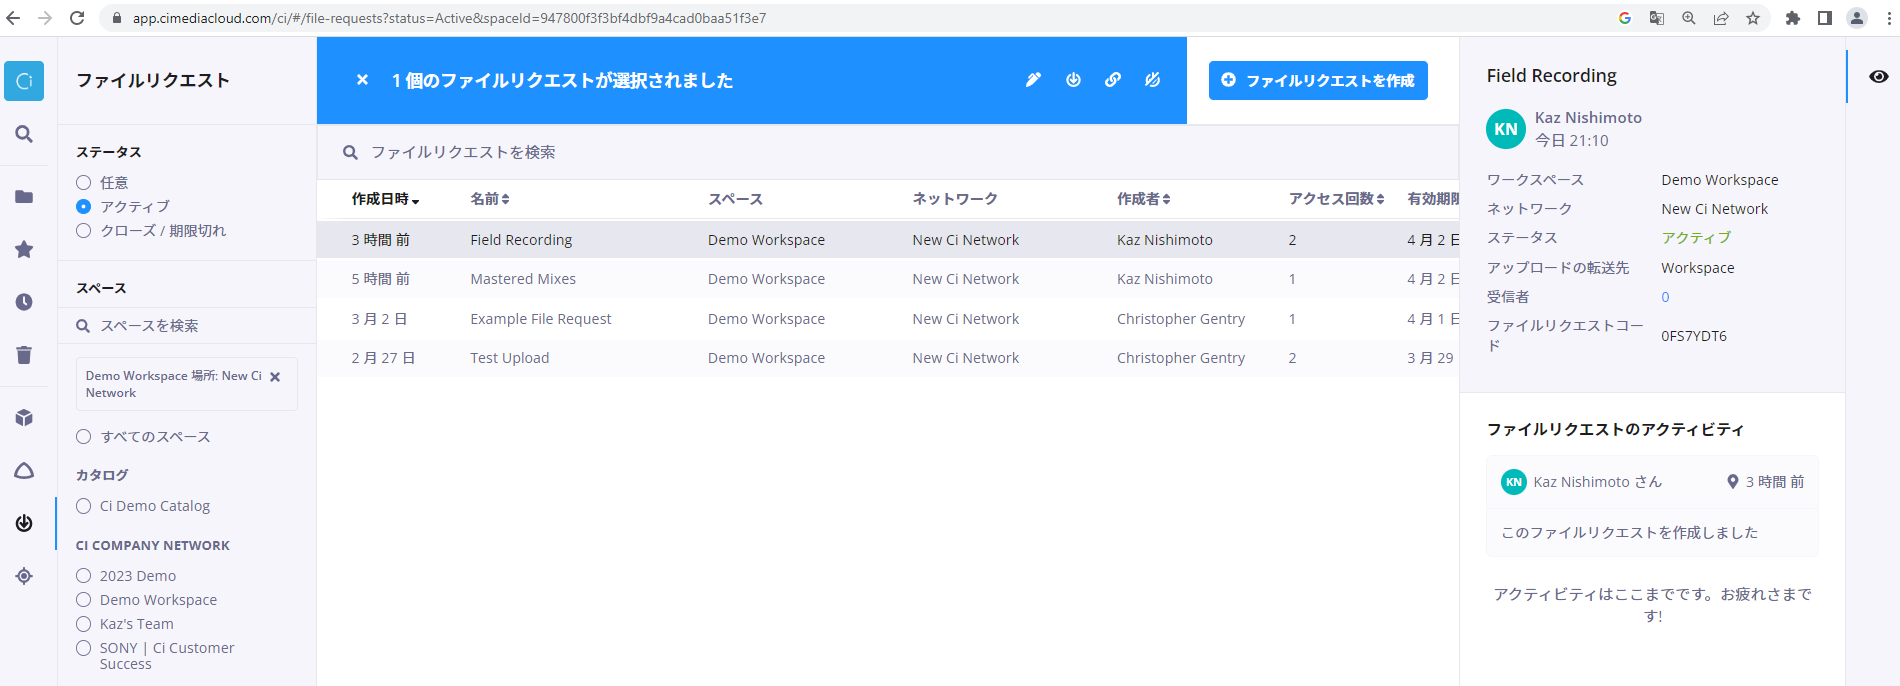This screenshot has width=1900, height=686.
Task: Sort the table by 作成者 column
Action: pos(1143,199)
